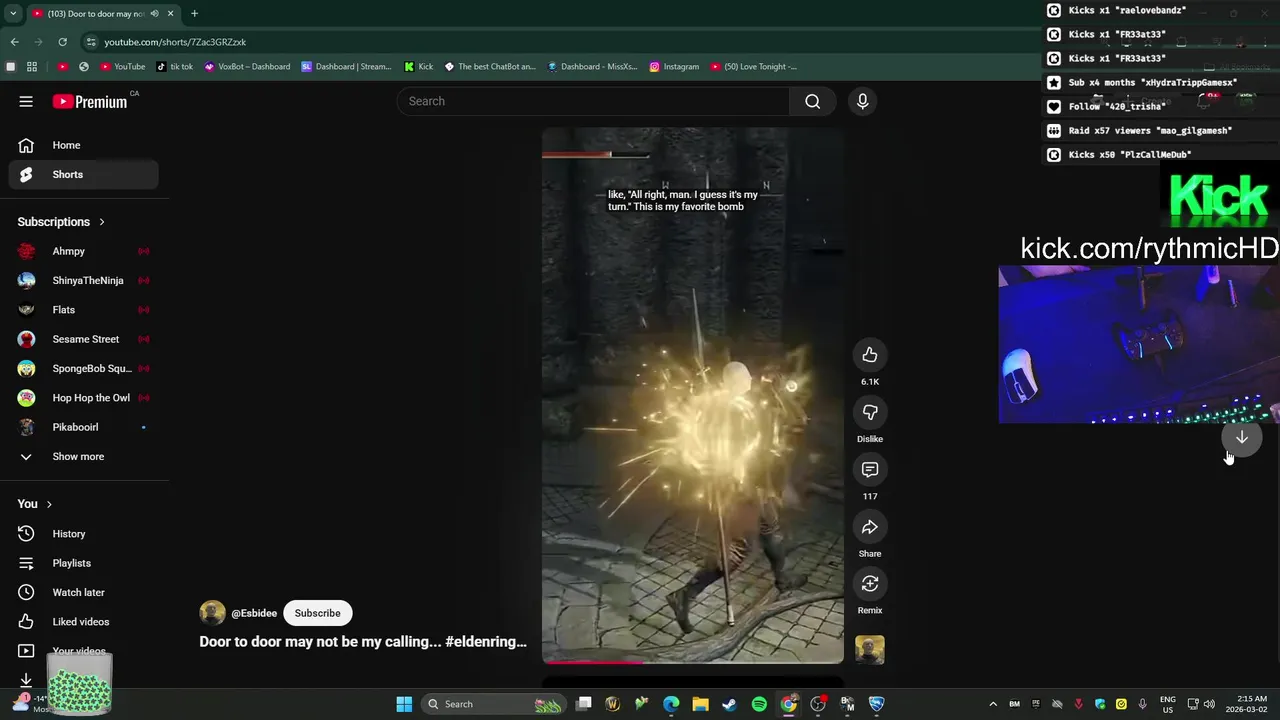Open the YouTube bookmark
The width and height of the screenshot is (1280, 720).
coord(123,67)
